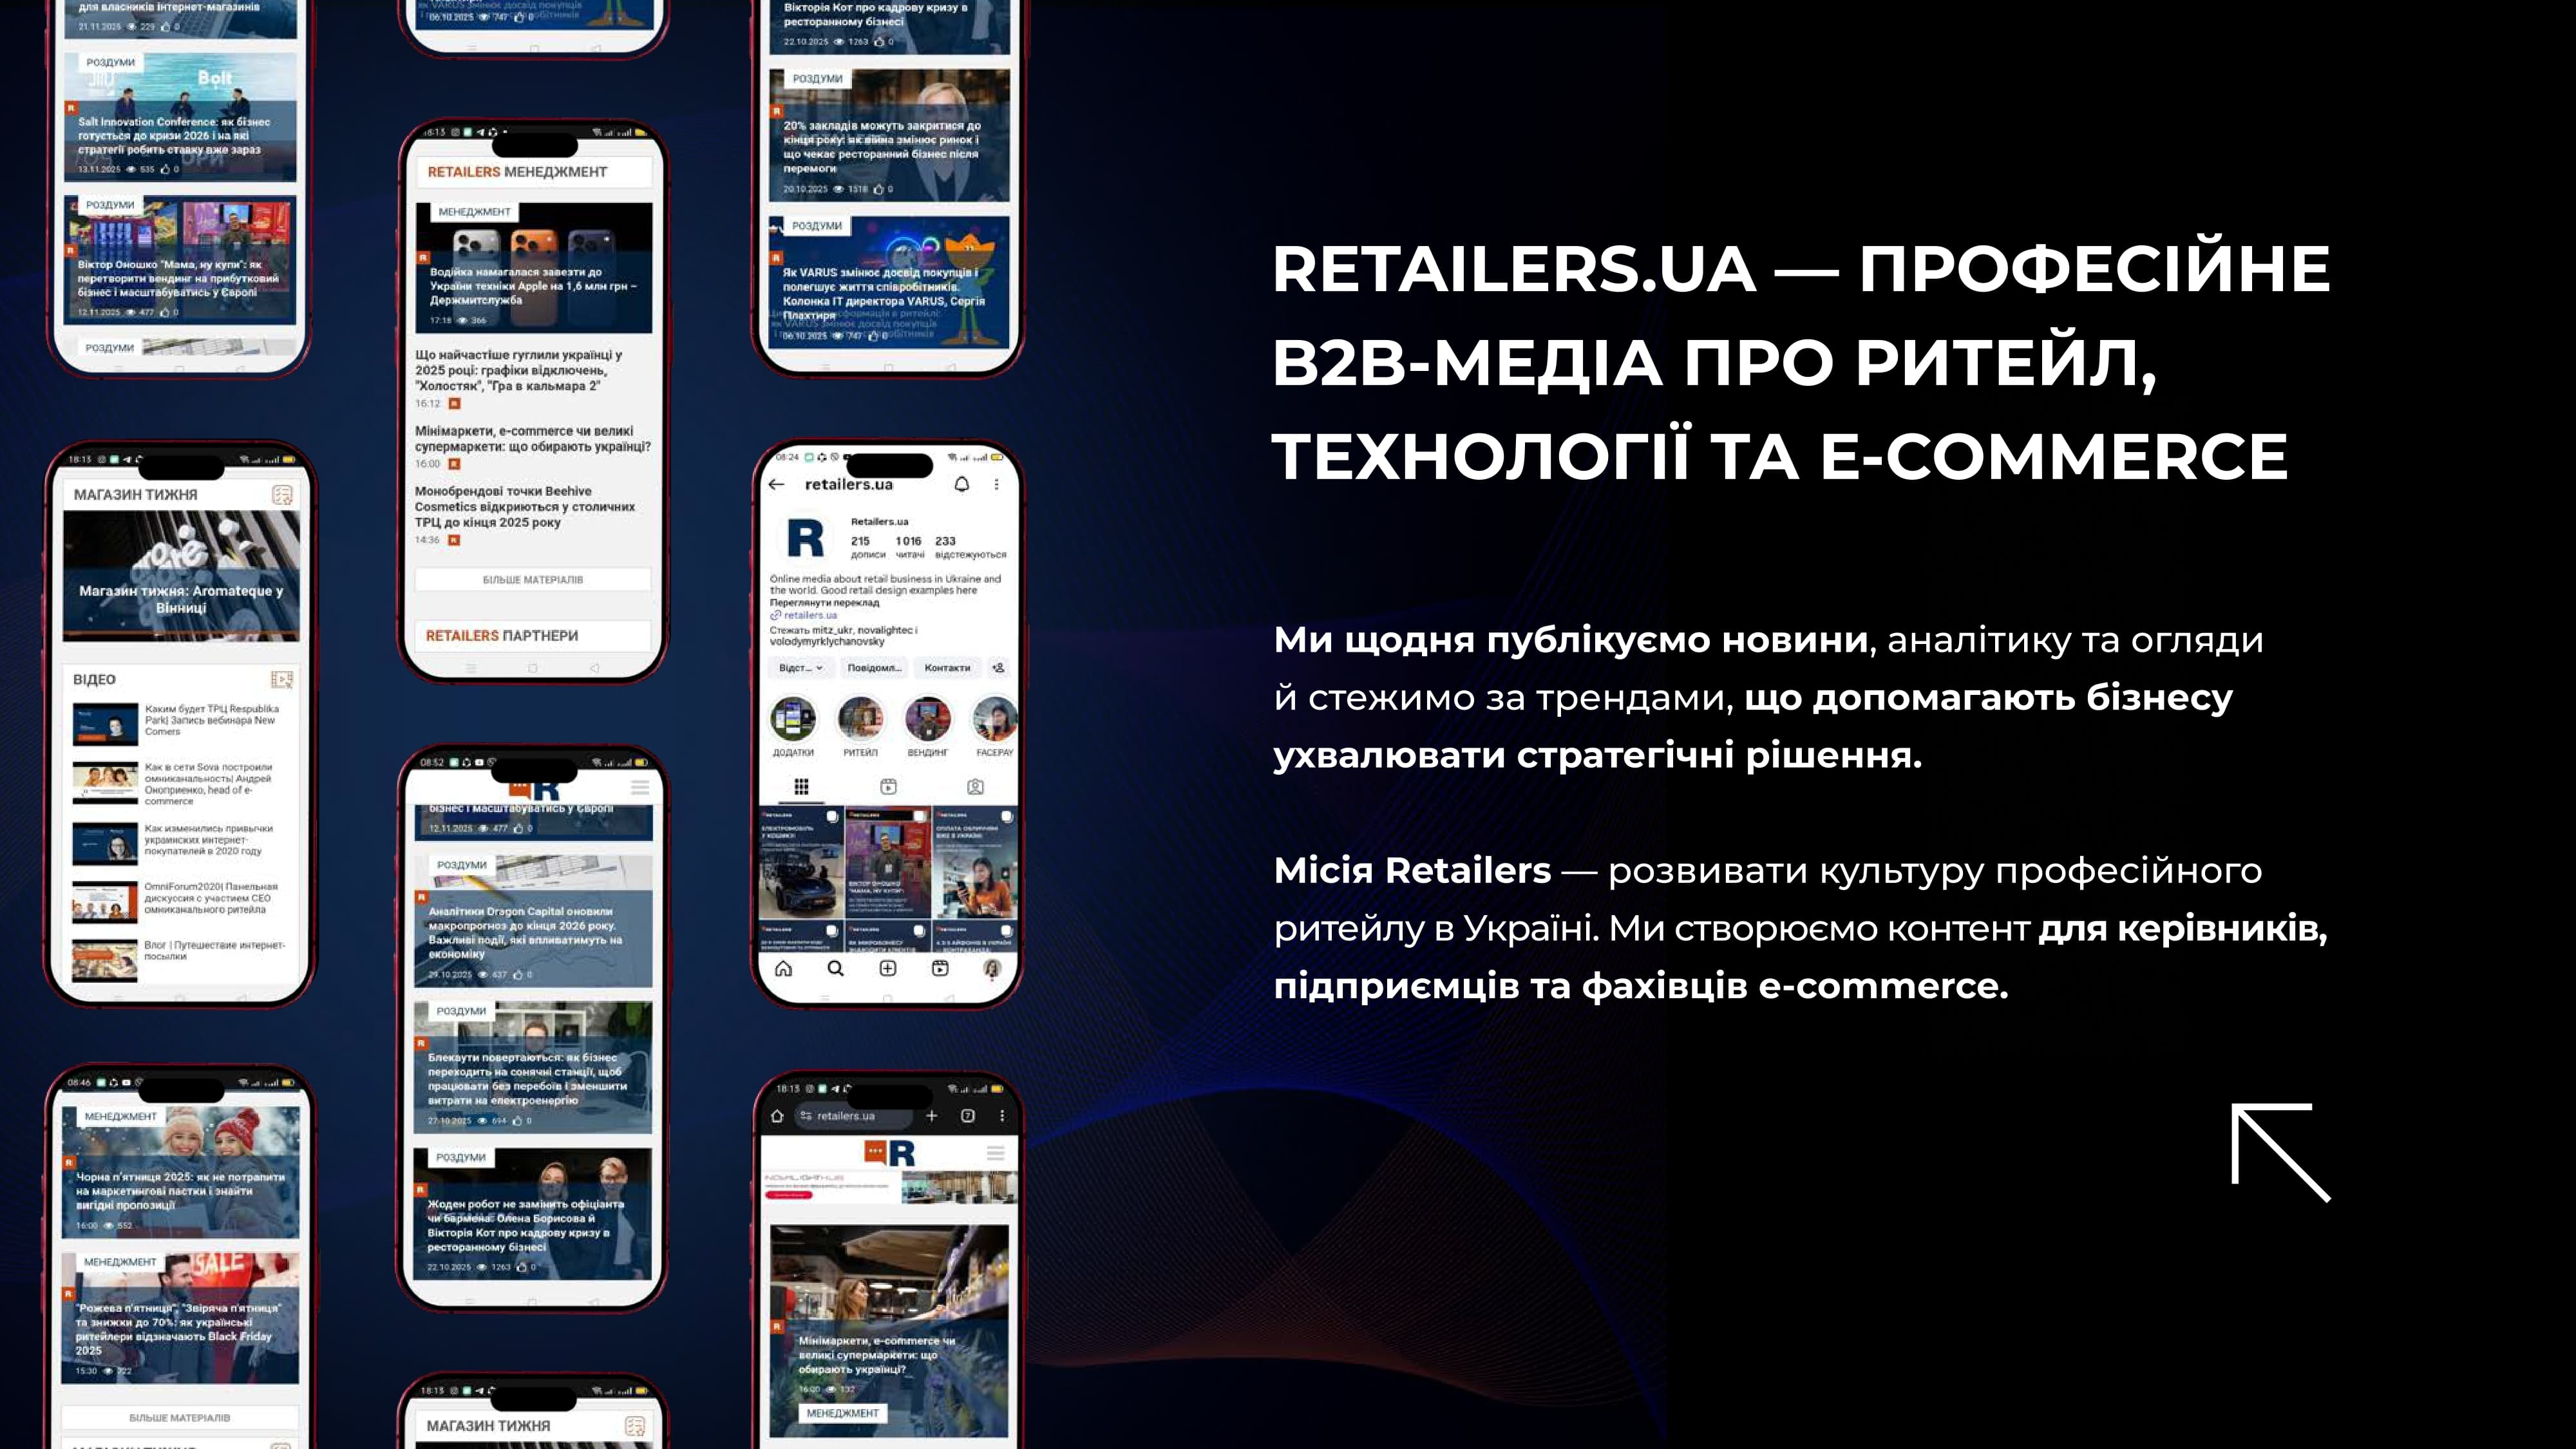This screenshot has height=1449, width=2576.
Task: Tap the back arrow on Instagram profile
Action: pyautogui.click(x=777, y=484)
